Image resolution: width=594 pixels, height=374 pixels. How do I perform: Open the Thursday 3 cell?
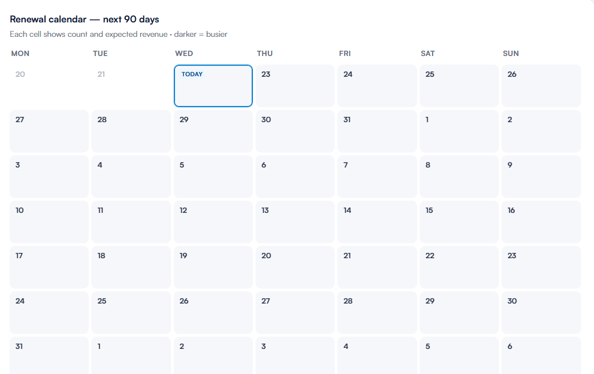[295, 355]
